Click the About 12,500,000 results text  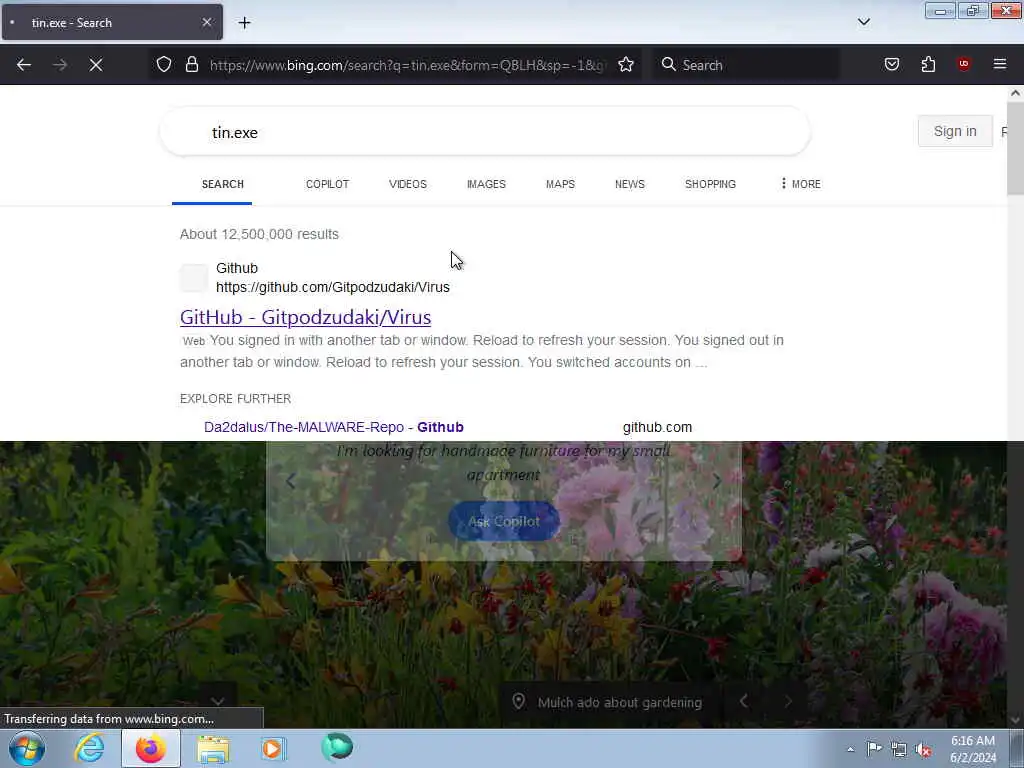pyautogui.click(x=259, y=234)
